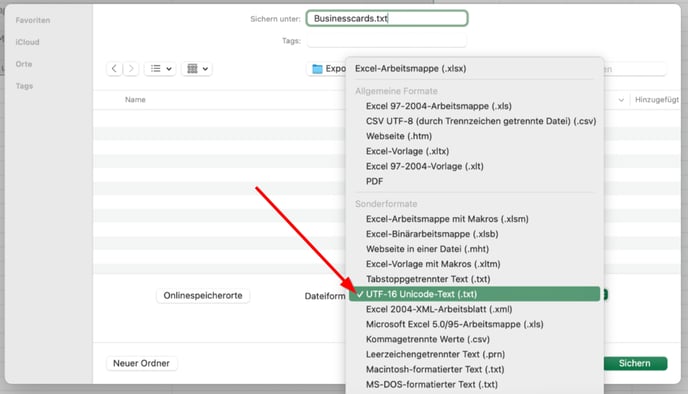Screen dimensions: 688x394
Task: Click the Onlinespeicherorte button
Action: click(203, 296)
